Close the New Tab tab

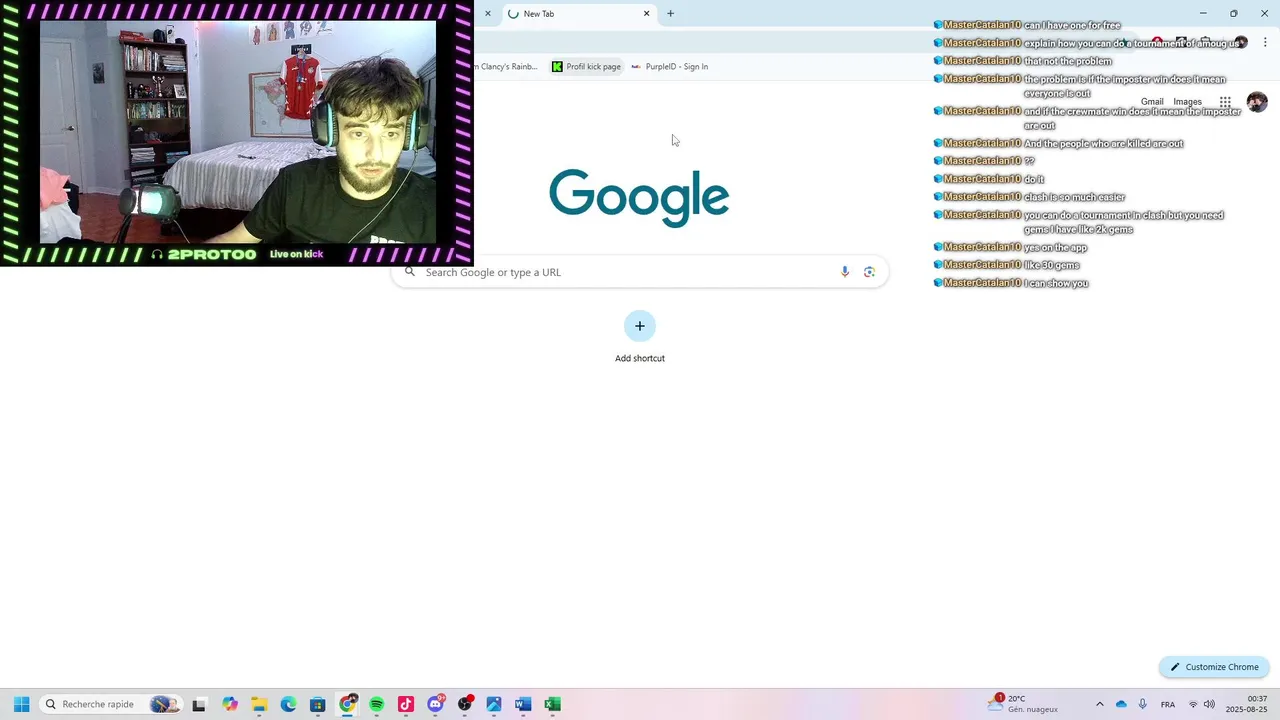point(647,14)
